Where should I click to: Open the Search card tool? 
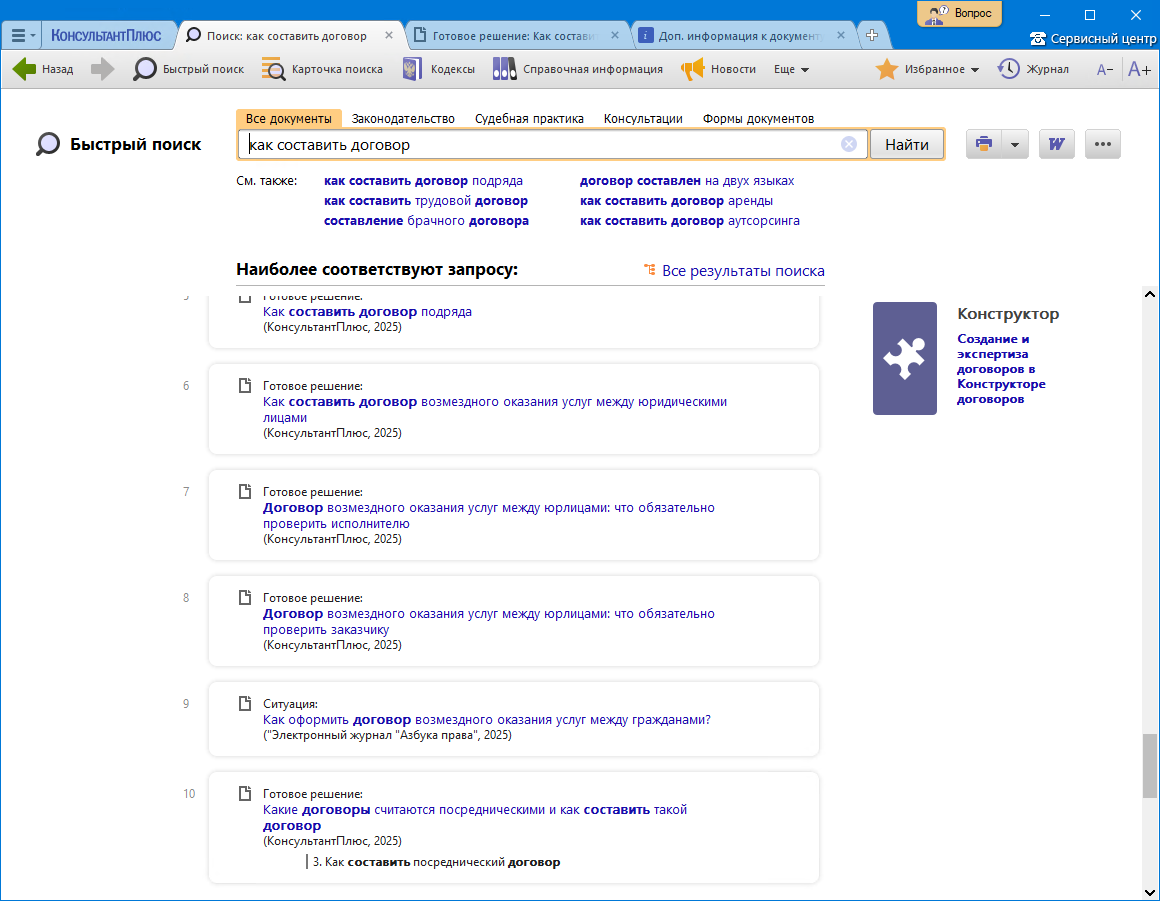click(273, 69)
